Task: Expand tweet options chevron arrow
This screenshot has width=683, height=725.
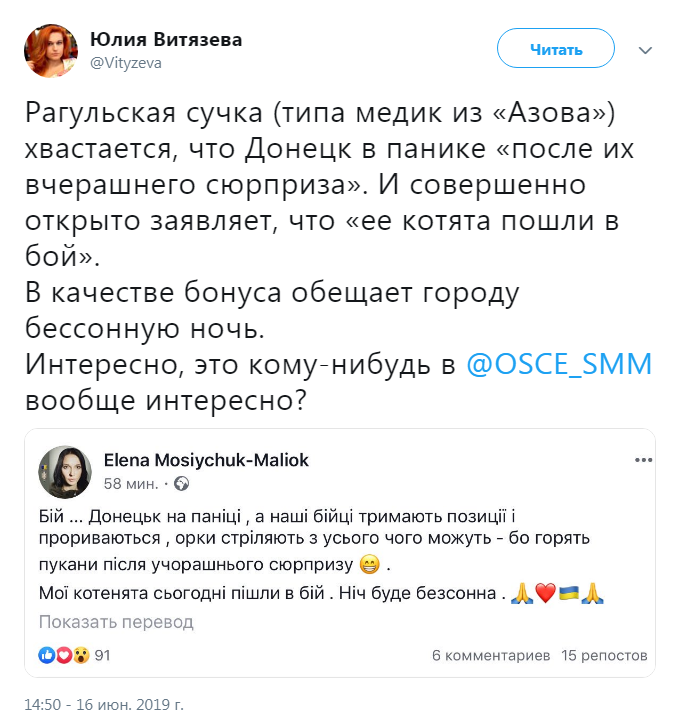Action: tap(645, 49)
